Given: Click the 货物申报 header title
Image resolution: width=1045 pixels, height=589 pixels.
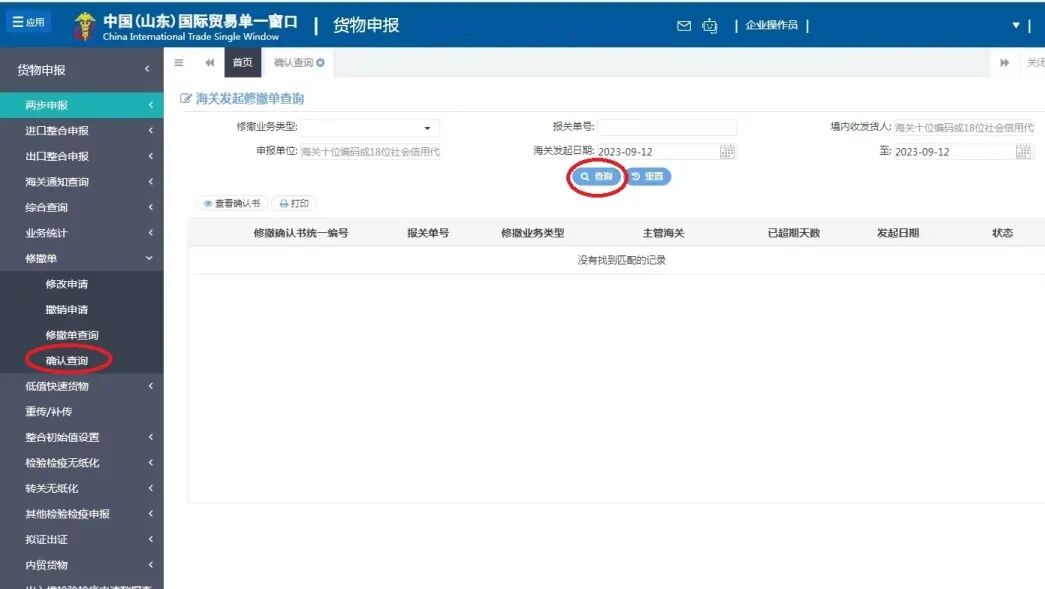Looking at the screenshot, I should pyautogui.click(x=366, y=25).
